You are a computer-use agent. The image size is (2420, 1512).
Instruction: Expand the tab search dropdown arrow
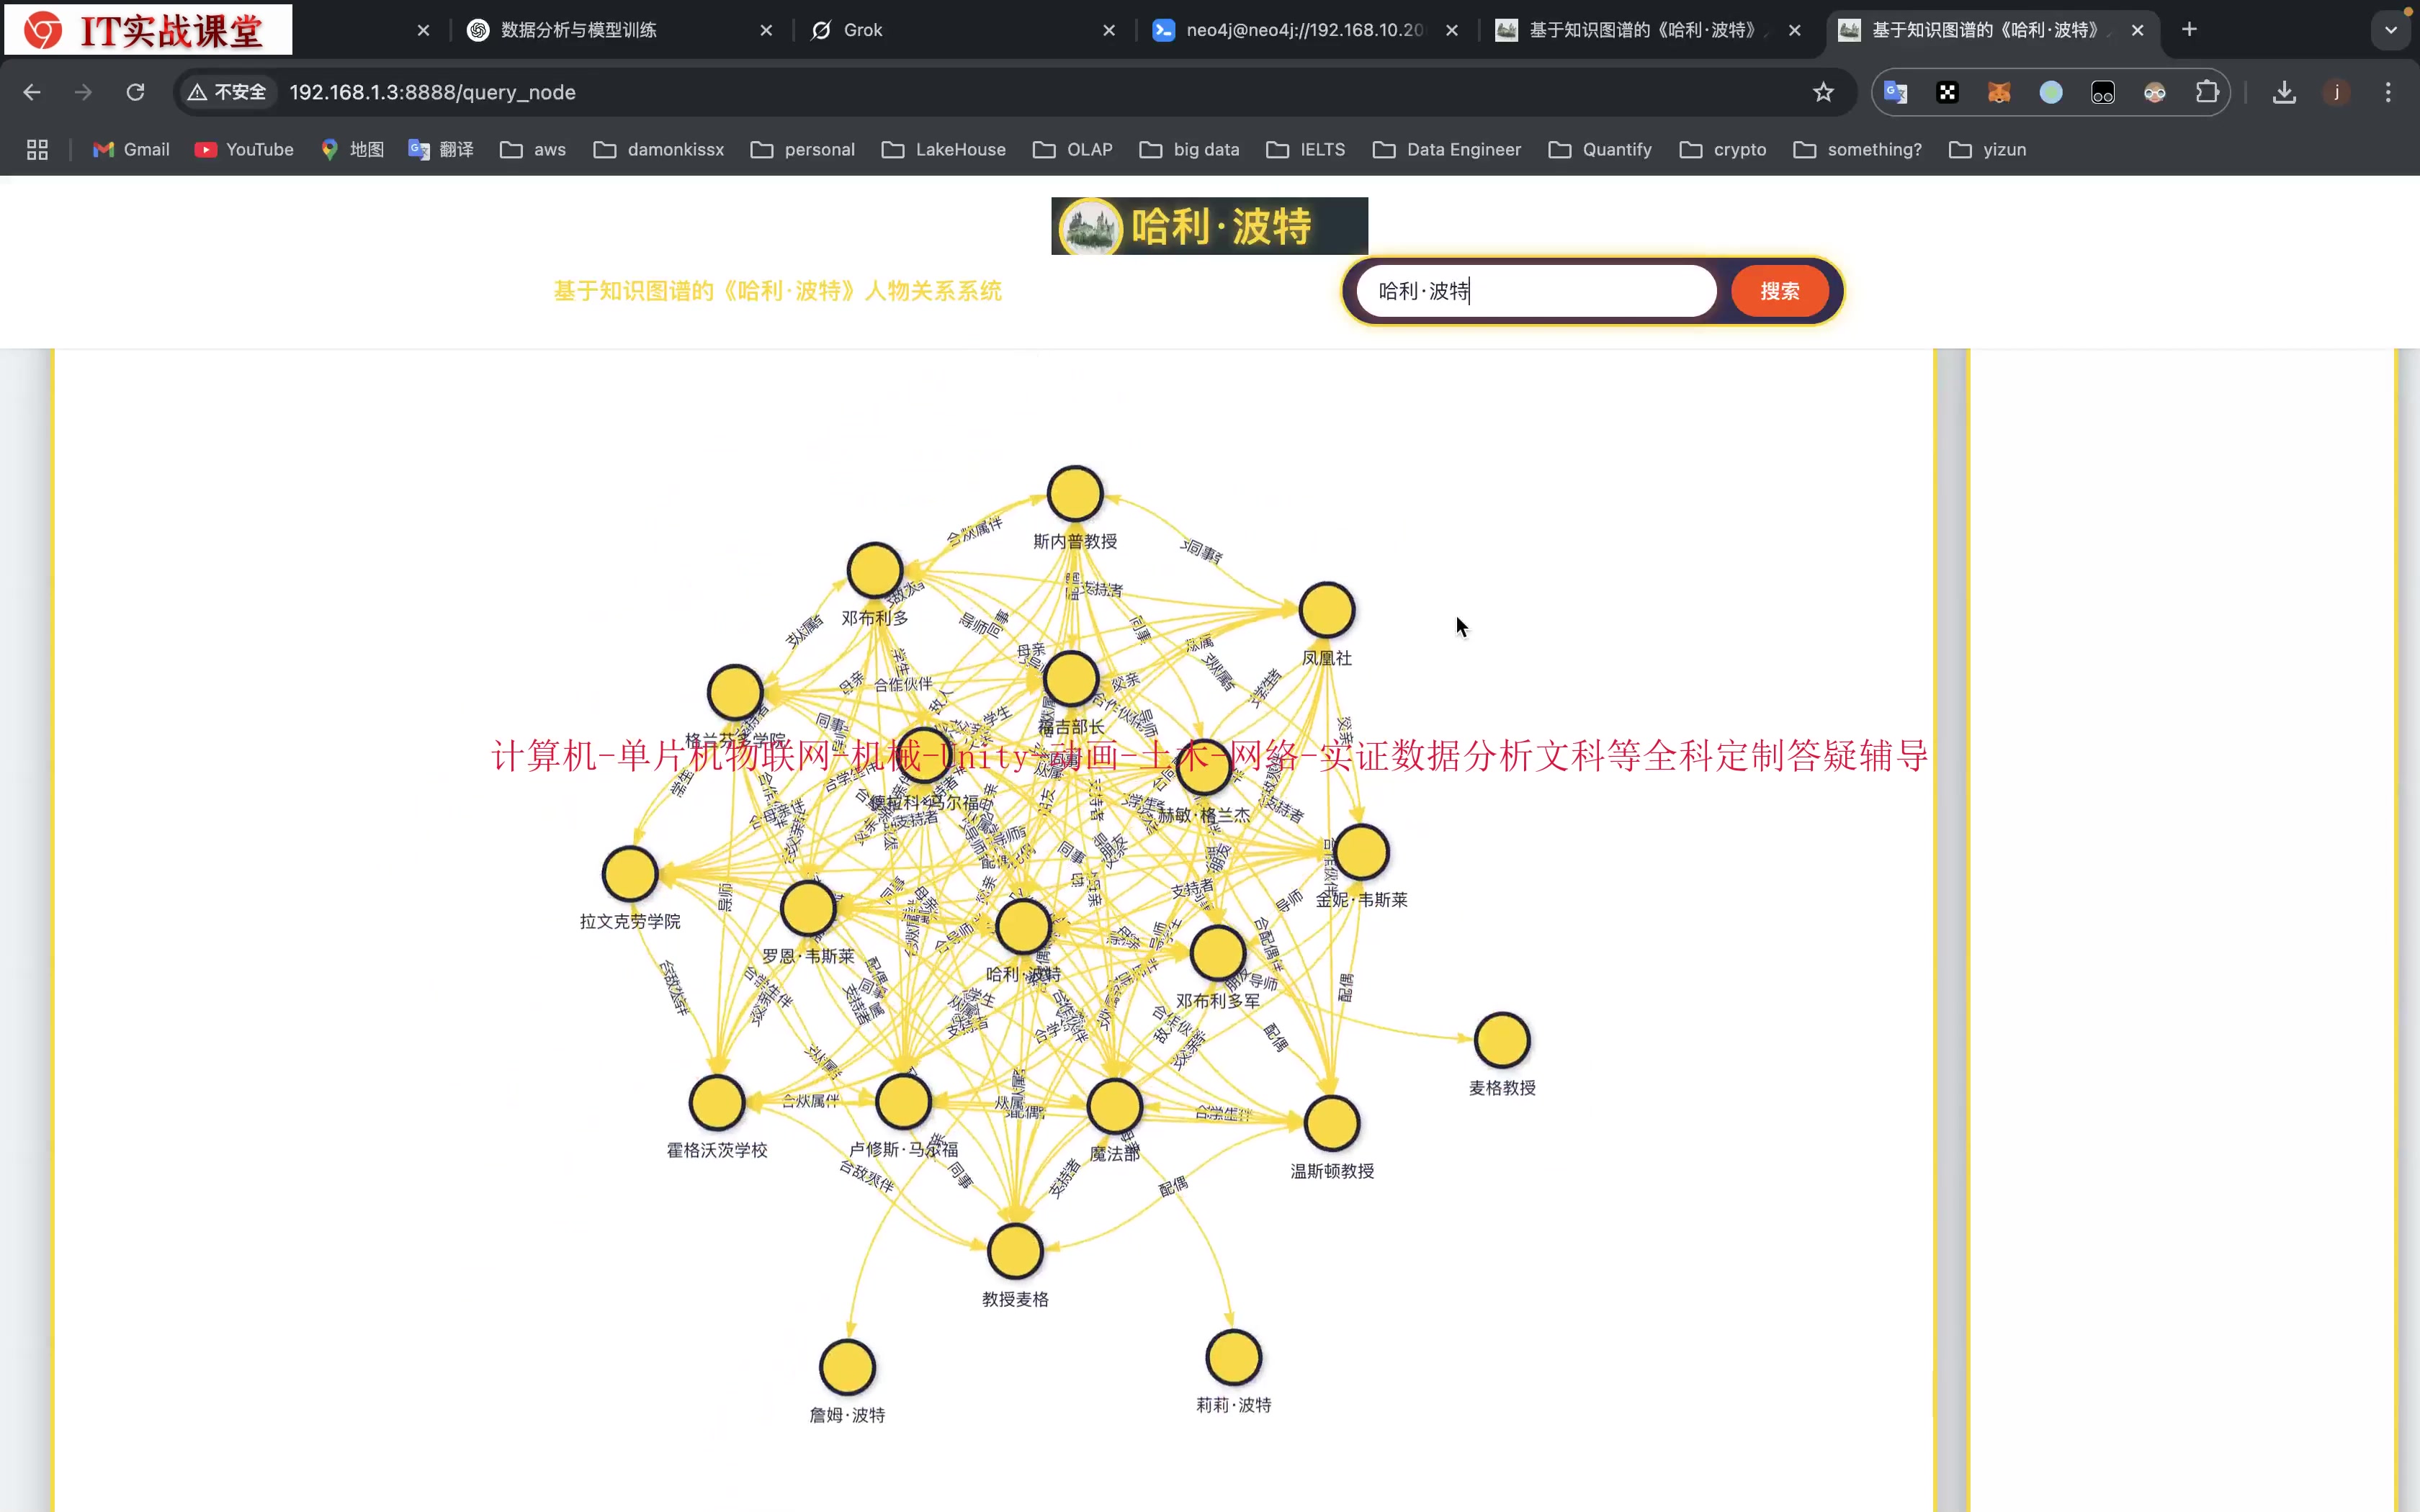pos(2390,30)
